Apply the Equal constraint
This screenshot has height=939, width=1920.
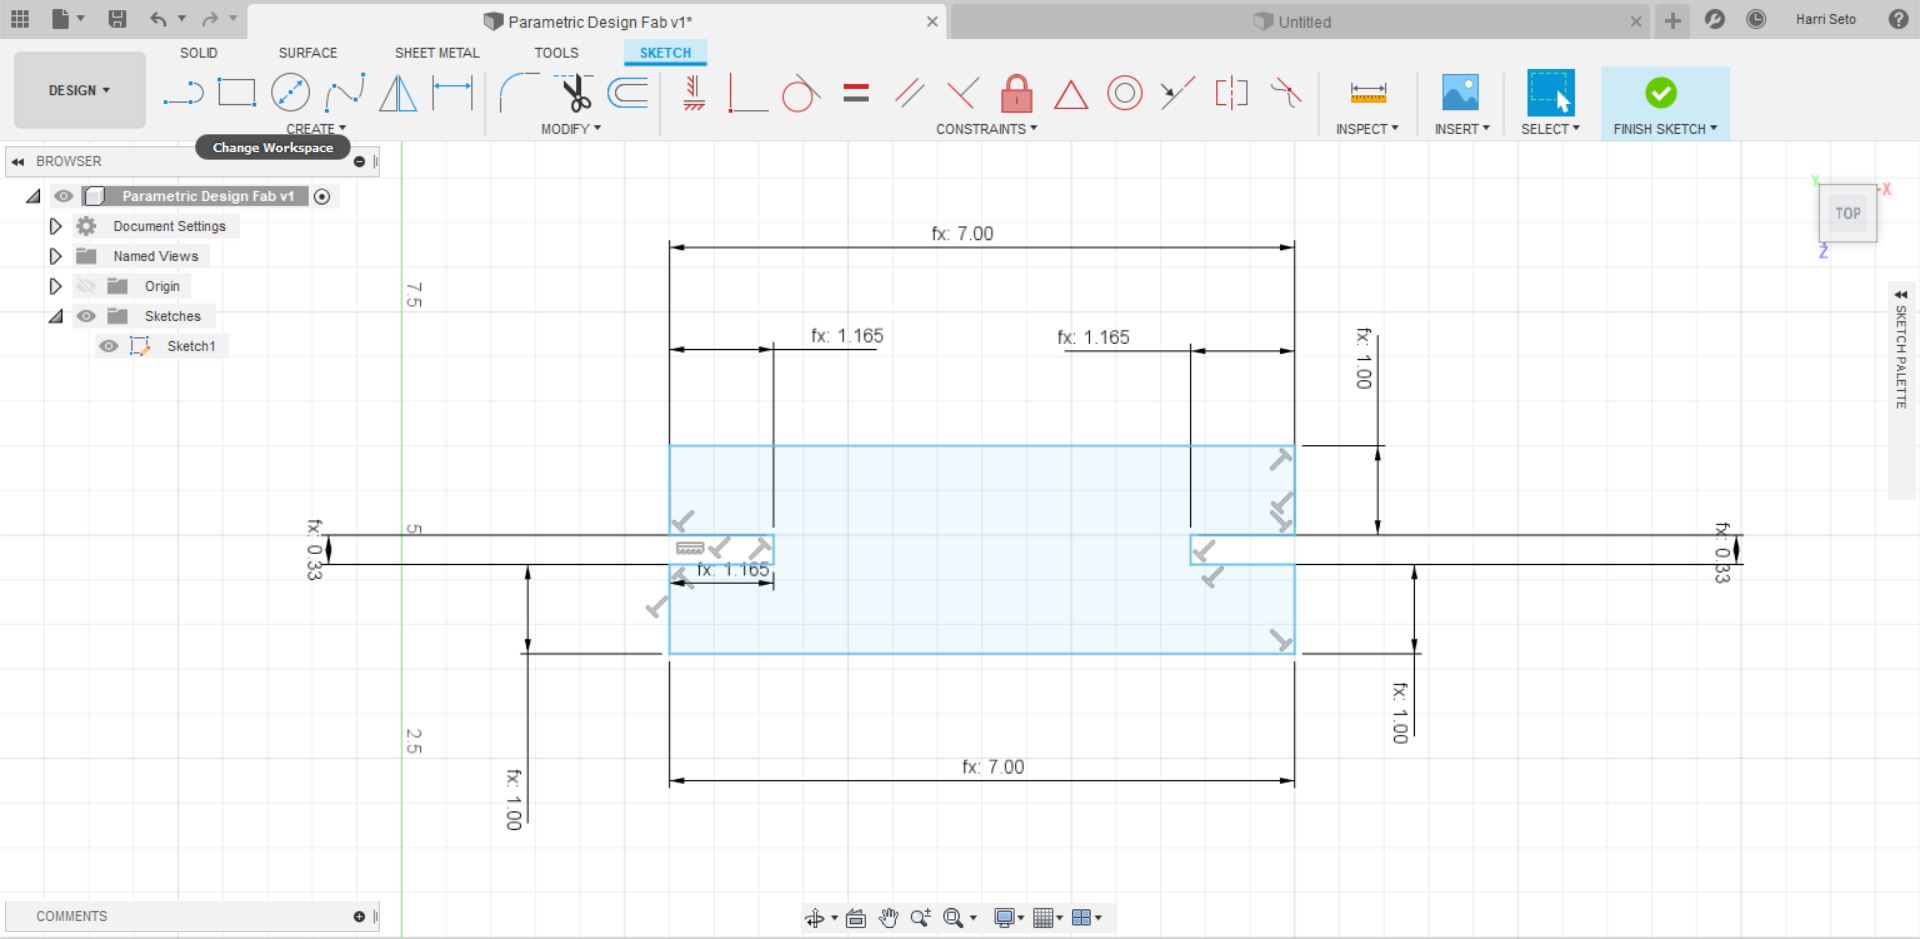click(x=856, y=93)
